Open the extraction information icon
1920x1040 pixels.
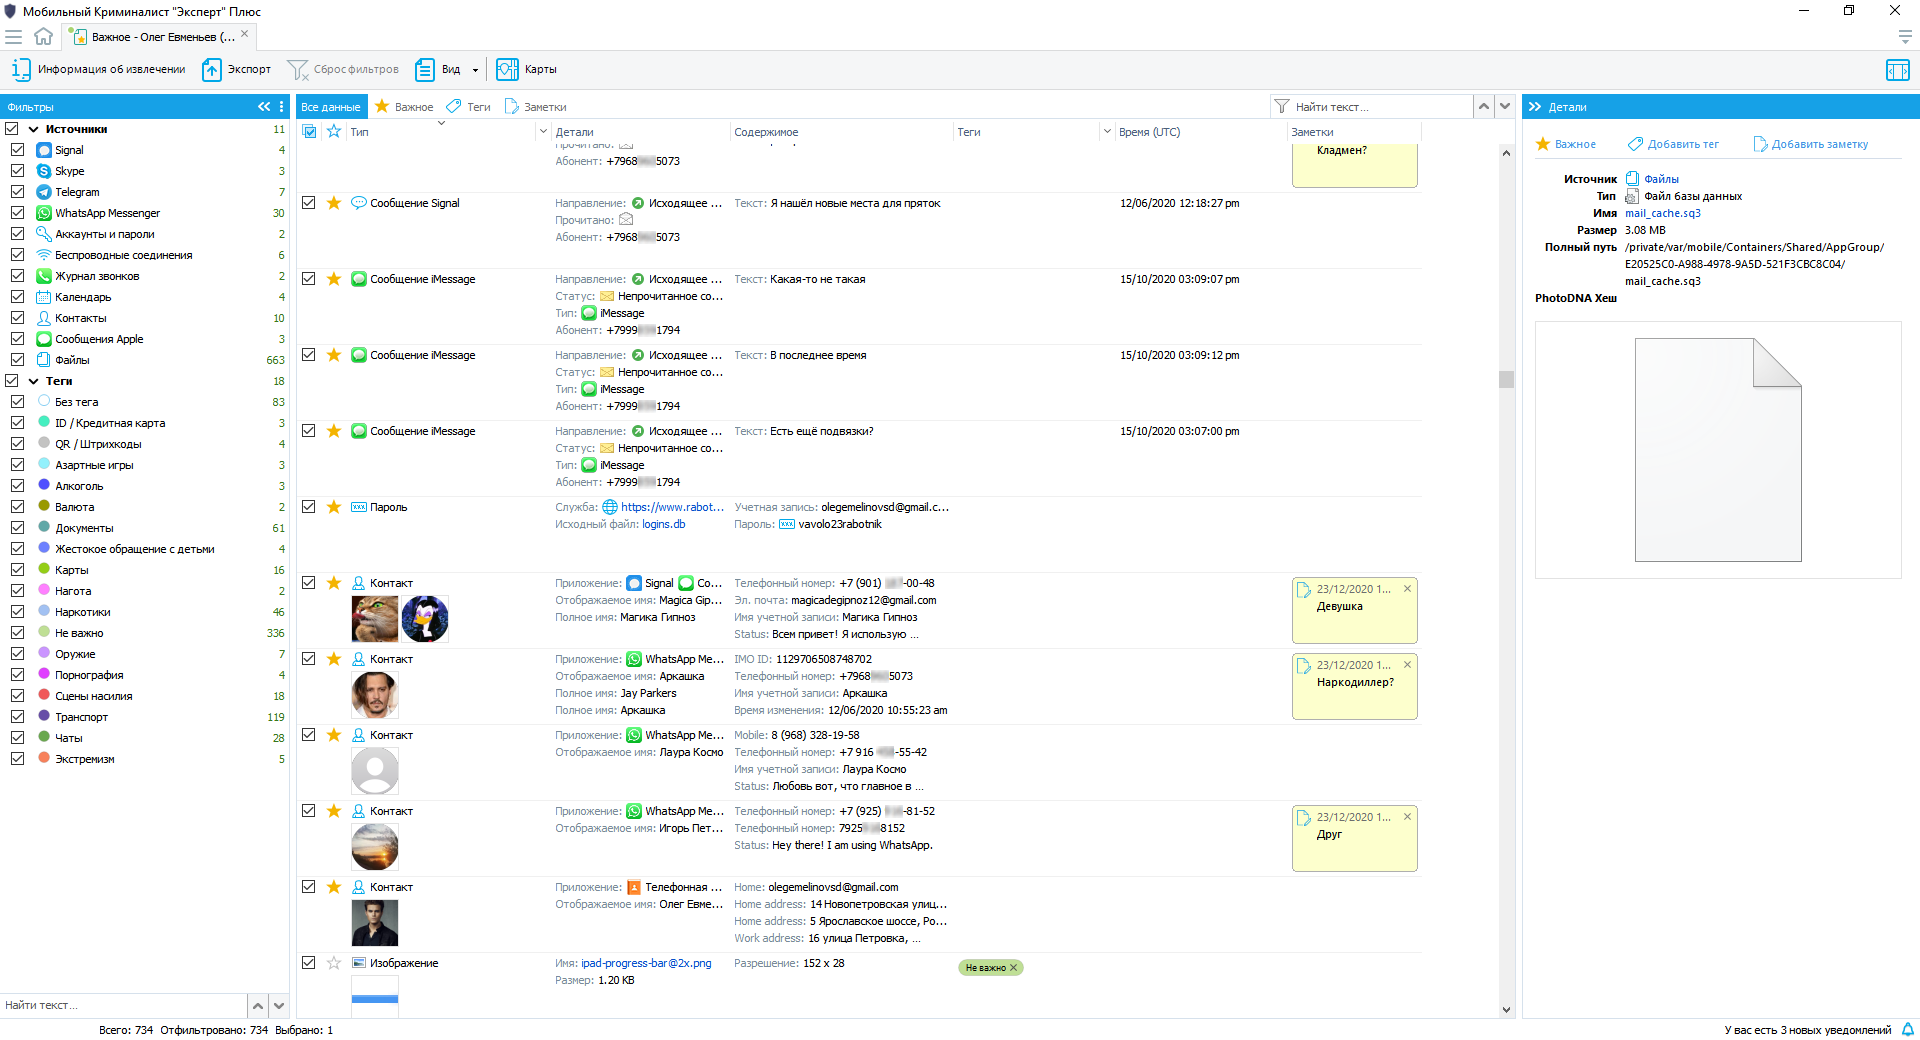coord(21,70)
